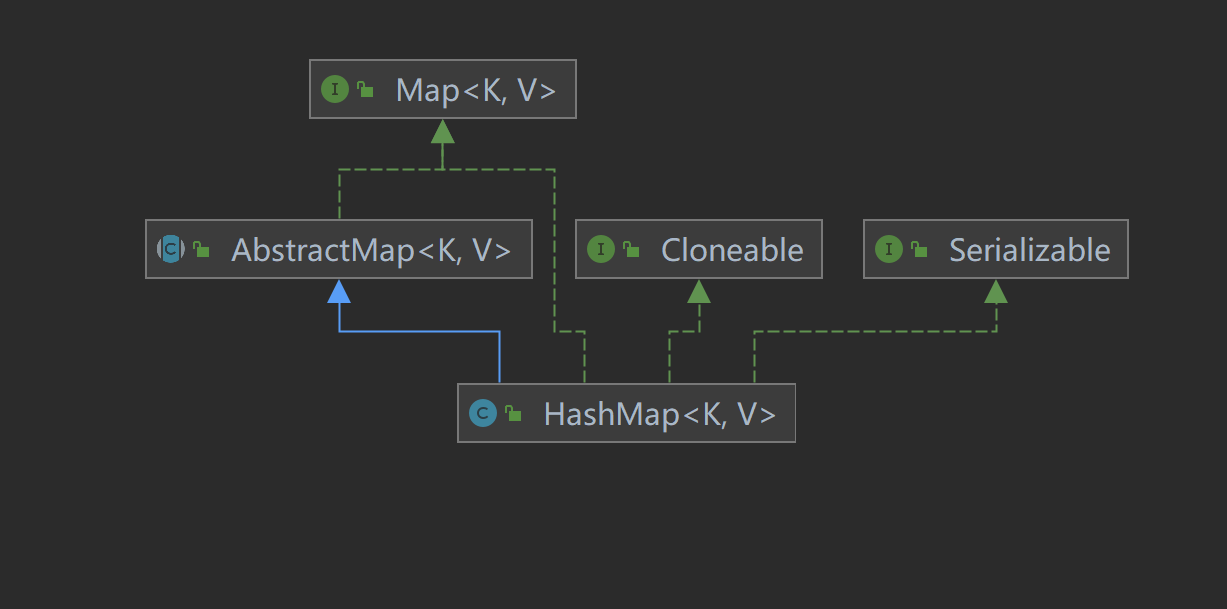Viewport: 1227px width, 609px height.
Task: Click the public lock icon beside HashMap<K, V>
Action: [x=514, y=414]
